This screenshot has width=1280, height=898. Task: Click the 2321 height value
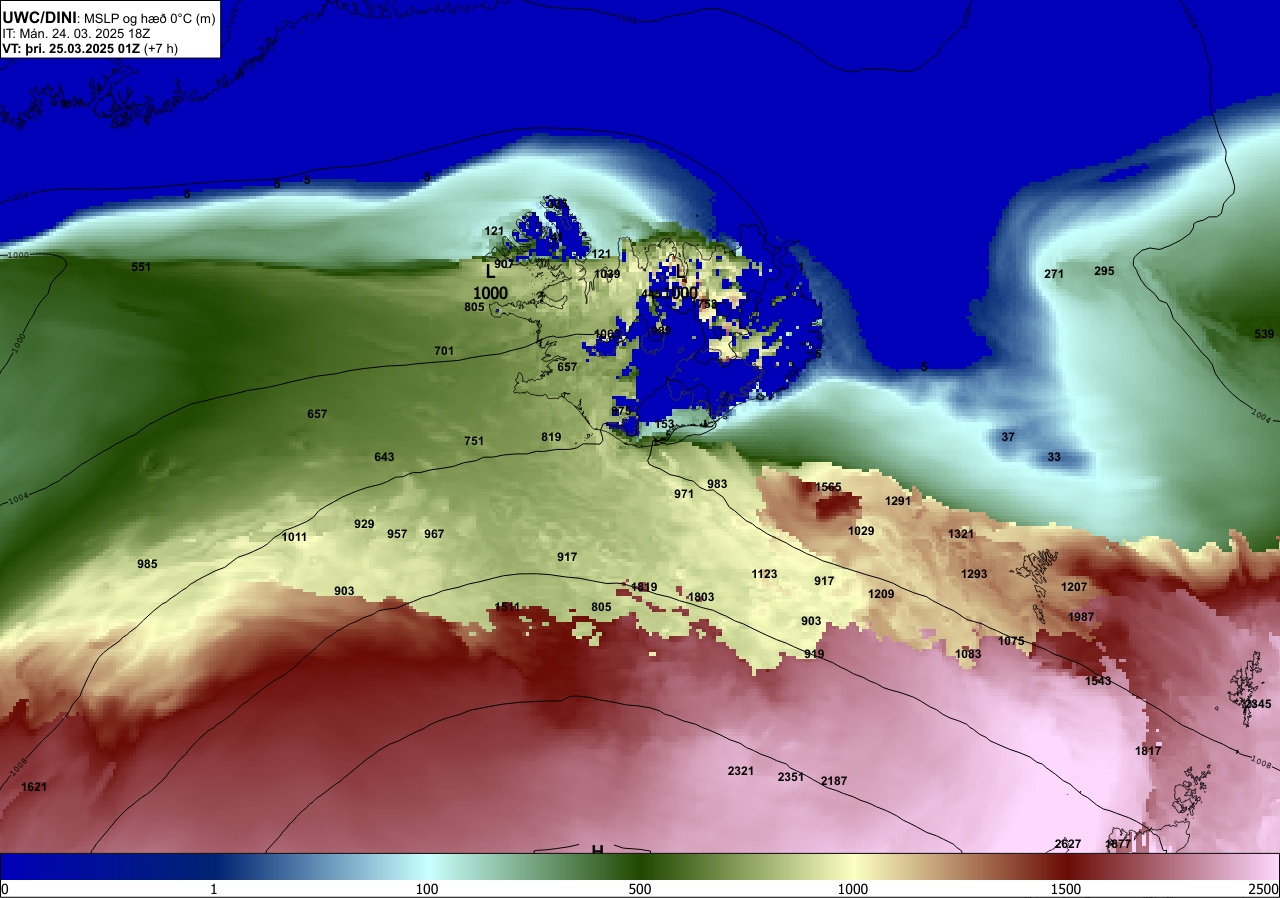741,771
